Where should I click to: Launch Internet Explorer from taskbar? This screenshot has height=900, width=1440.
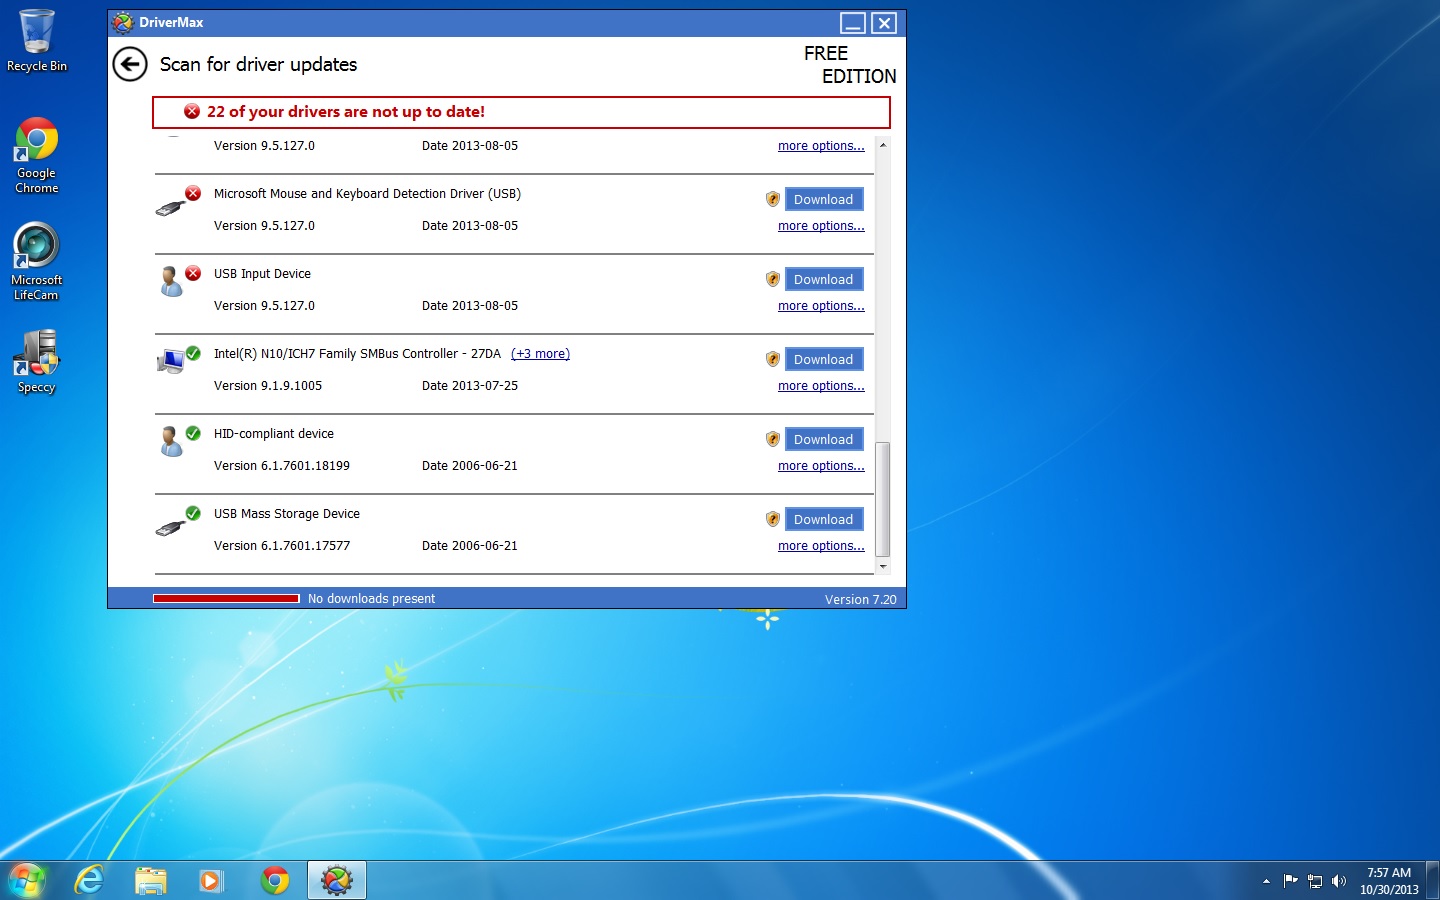[x=90, y=880]
